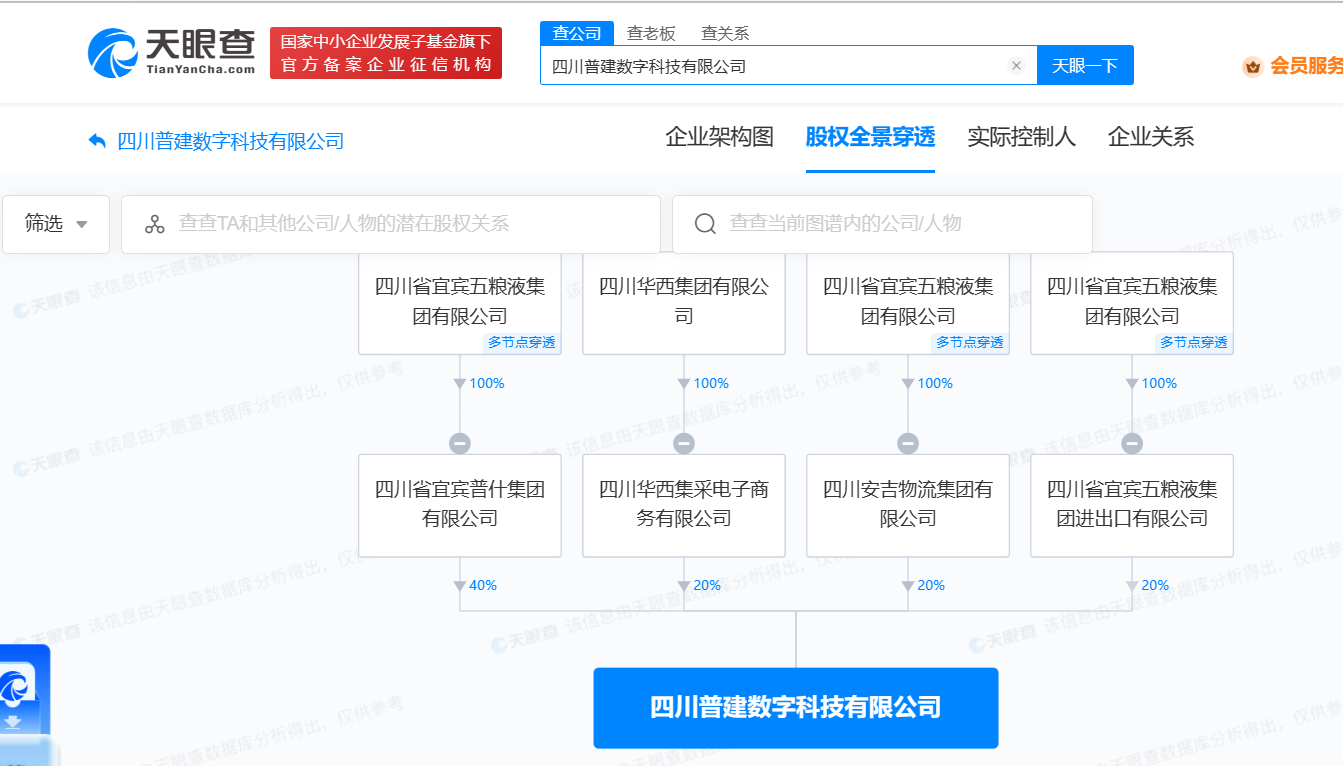Select the 股权全景穿透 tab
Image resolution: width=1343 pixels, height=766 pixels.
tap(870, 137)
